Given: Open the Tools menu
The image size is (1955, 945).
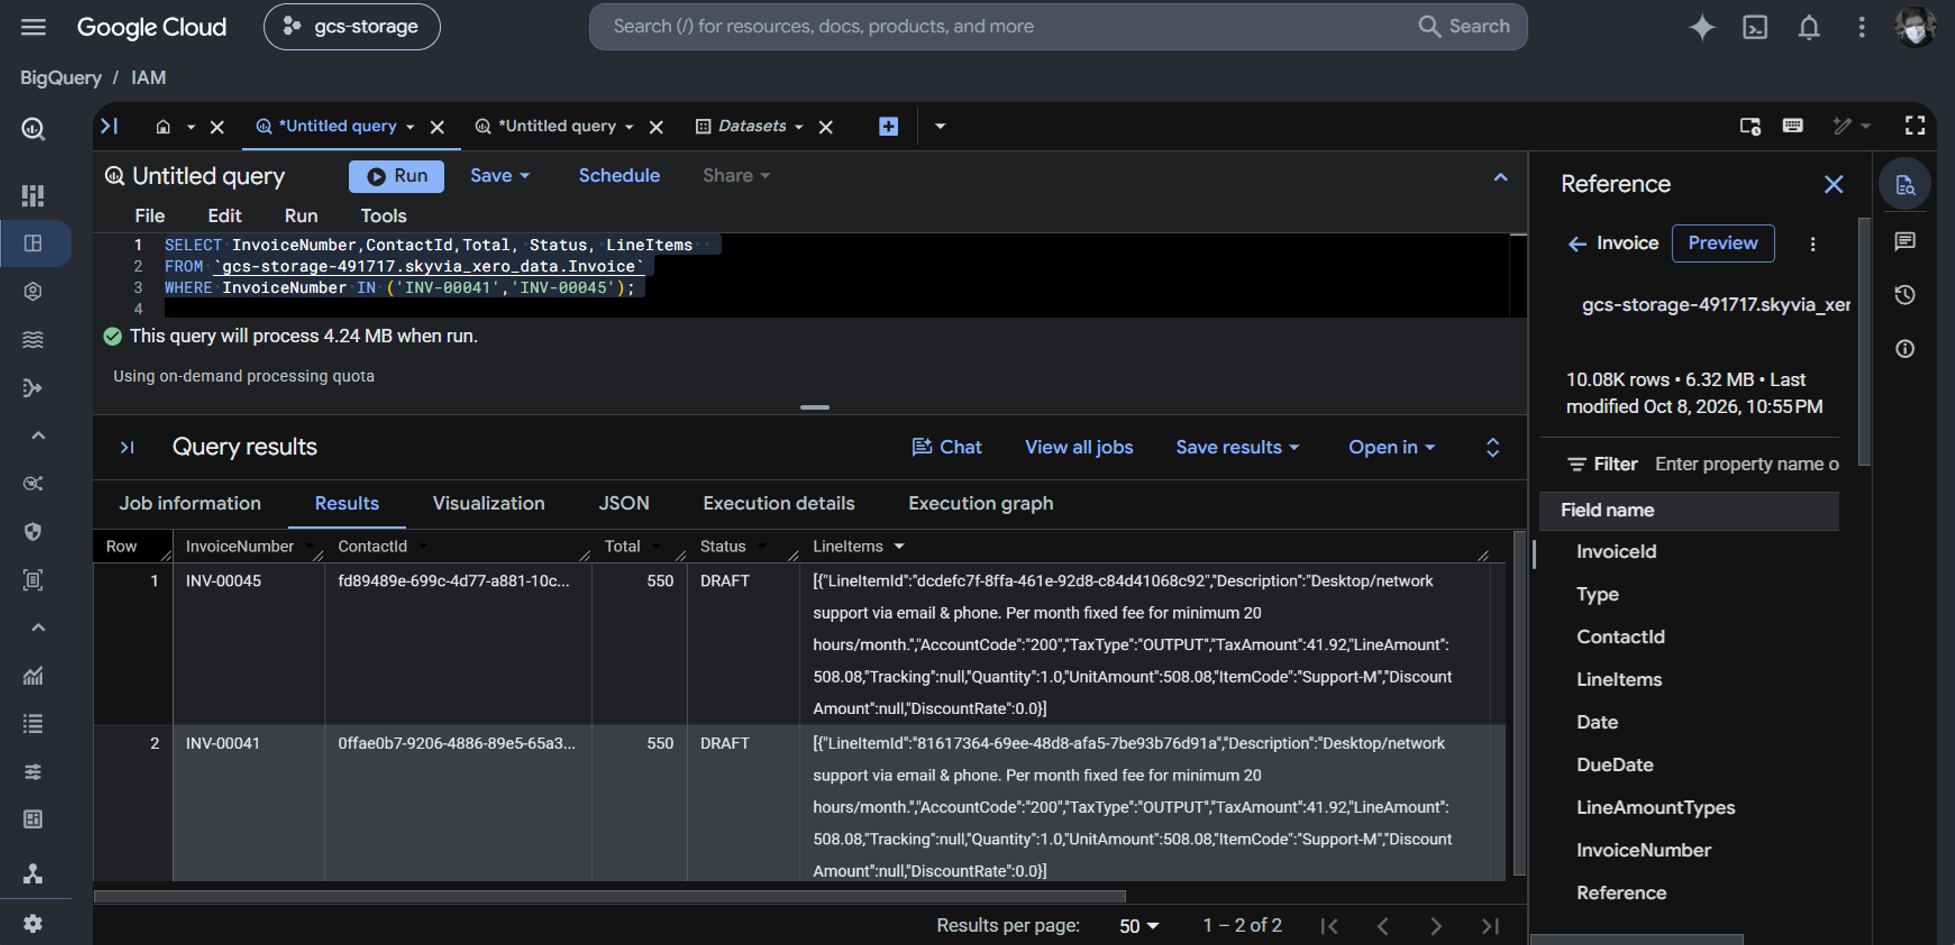Looking at the screenshot, I should point(383,216).
